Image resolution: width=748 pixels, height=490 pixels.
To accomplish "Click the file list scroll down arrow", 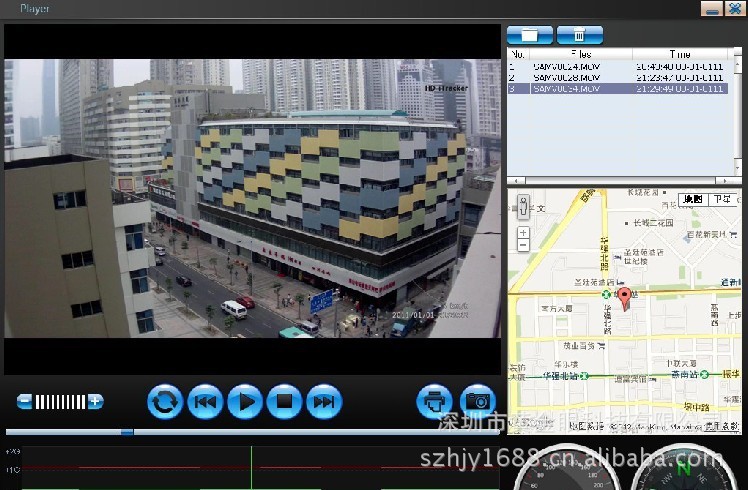I will click(738, 168).
